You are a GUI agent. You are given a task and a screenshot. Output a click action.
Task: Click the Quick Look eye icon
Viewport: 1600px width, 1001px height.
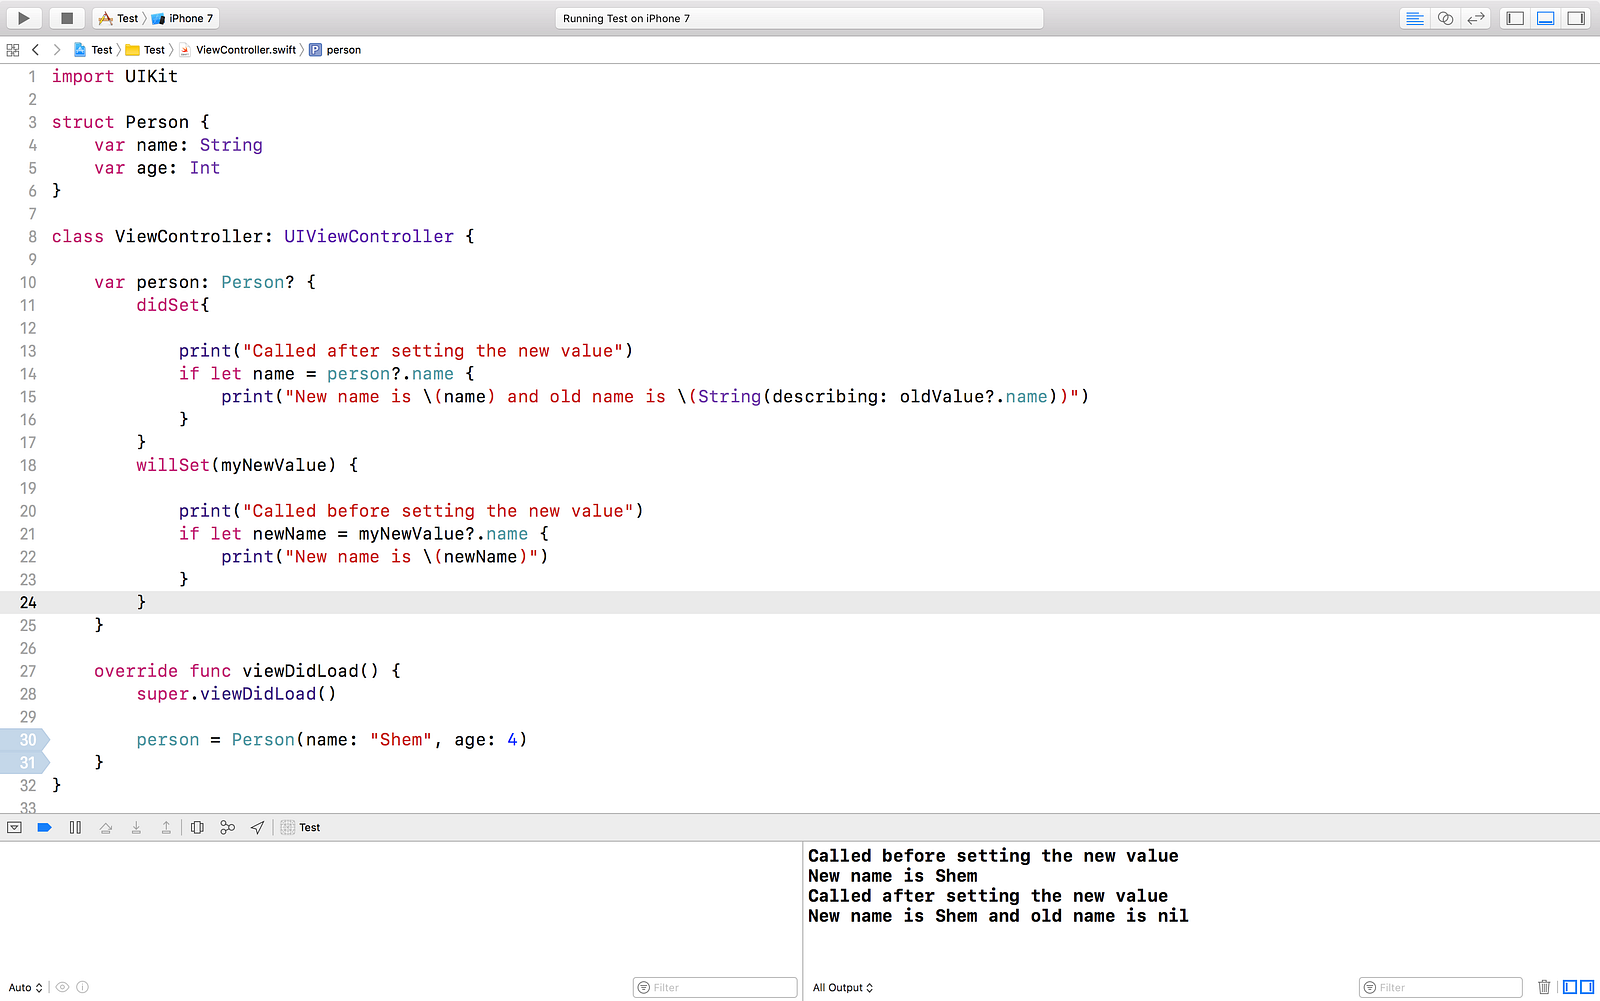click(x=62, y=988)
